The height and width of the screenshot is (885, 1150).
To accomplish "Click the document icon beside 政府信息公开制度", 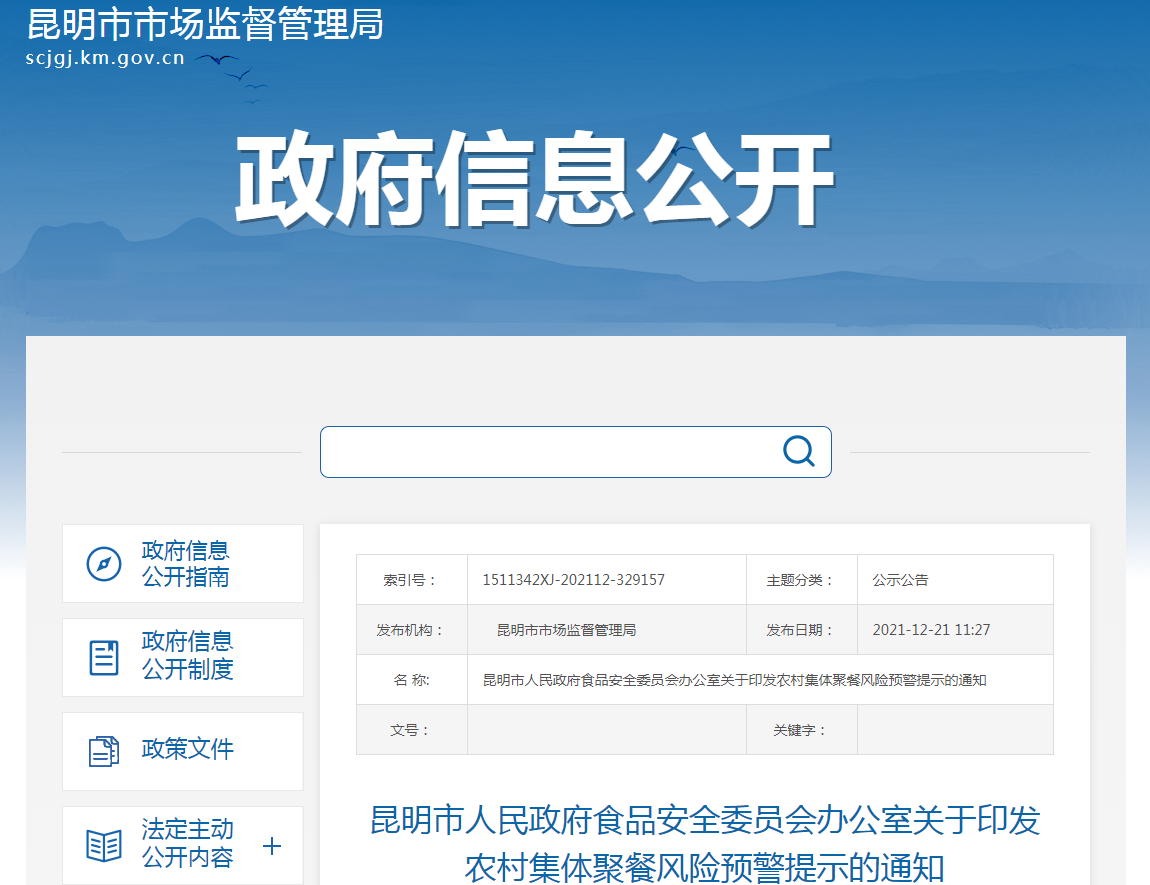I will (x=104, y=658).
